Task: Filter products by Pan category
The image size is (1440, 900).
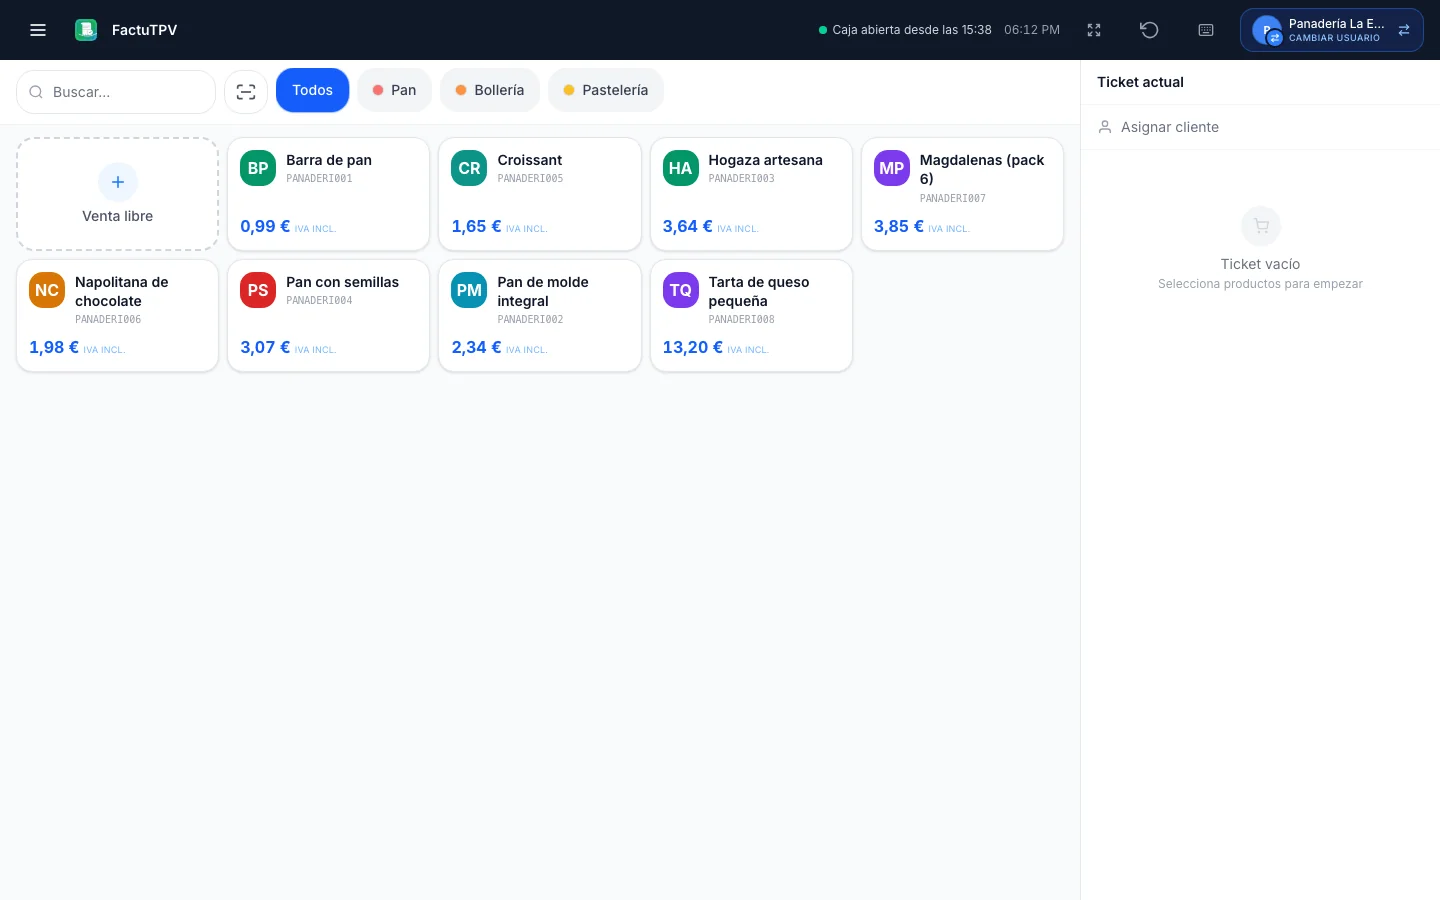Action: 395,90
